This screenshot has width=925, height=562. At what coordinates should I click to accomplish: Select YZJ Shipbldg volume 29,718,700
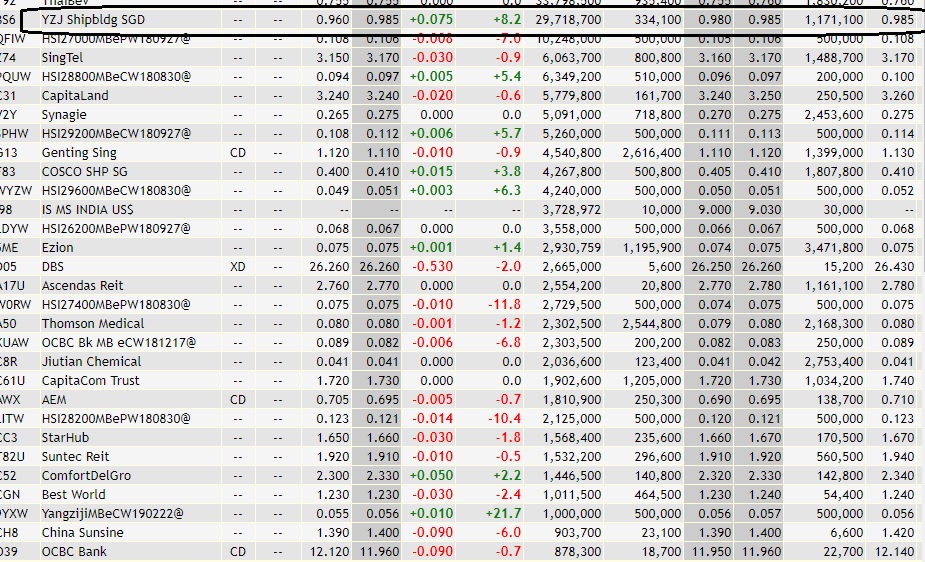(568, 19)
